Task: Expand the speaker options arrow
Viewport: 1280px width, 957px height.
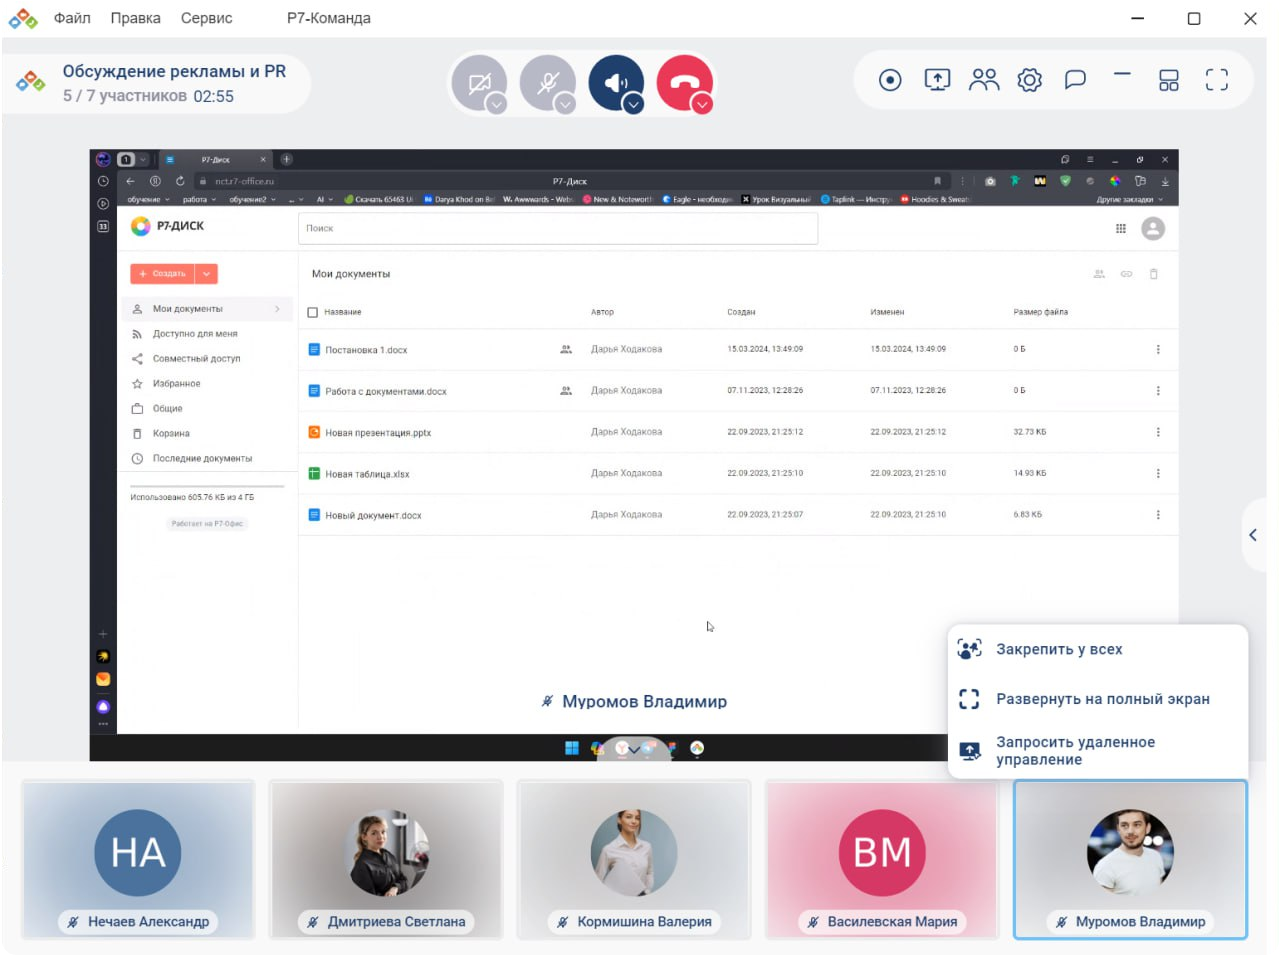Action: 634,104
